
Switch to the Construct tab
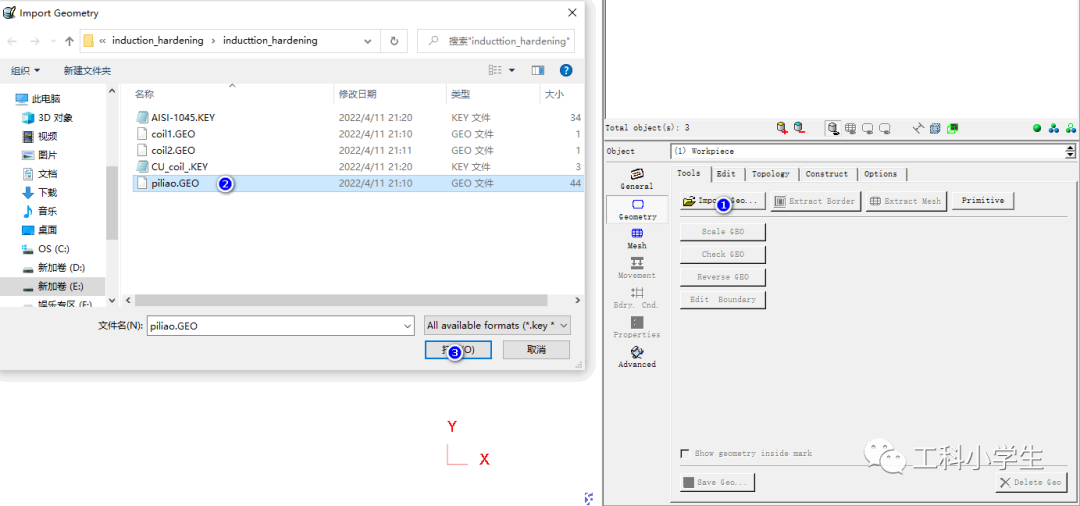click(828, 174)
